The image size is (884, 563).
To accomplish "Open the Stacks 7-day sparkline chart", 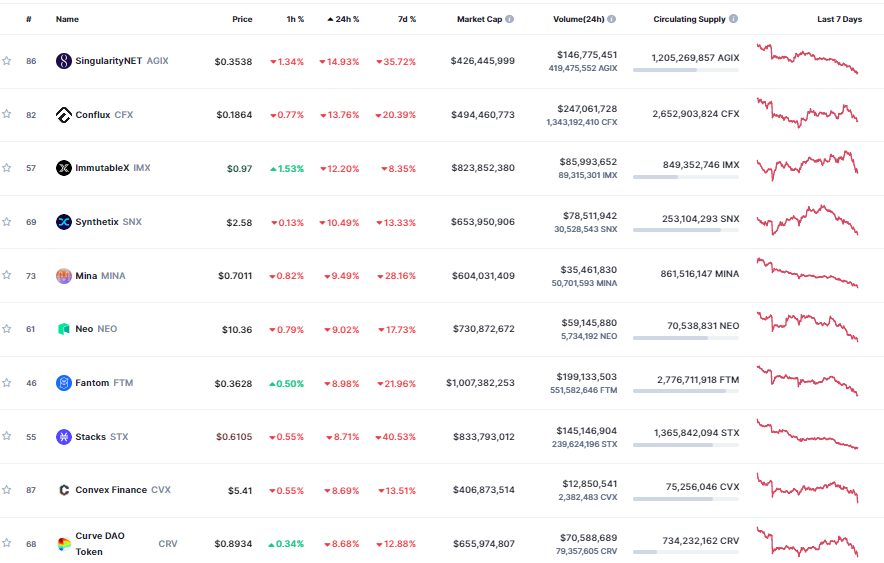I will (807, 434).
